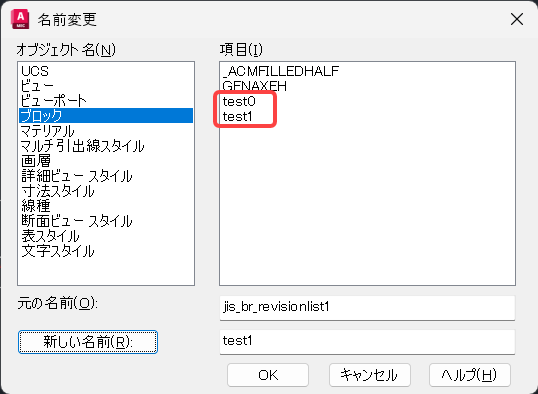Select 寸法スタイル in the object name list

(x=106, y=191)
